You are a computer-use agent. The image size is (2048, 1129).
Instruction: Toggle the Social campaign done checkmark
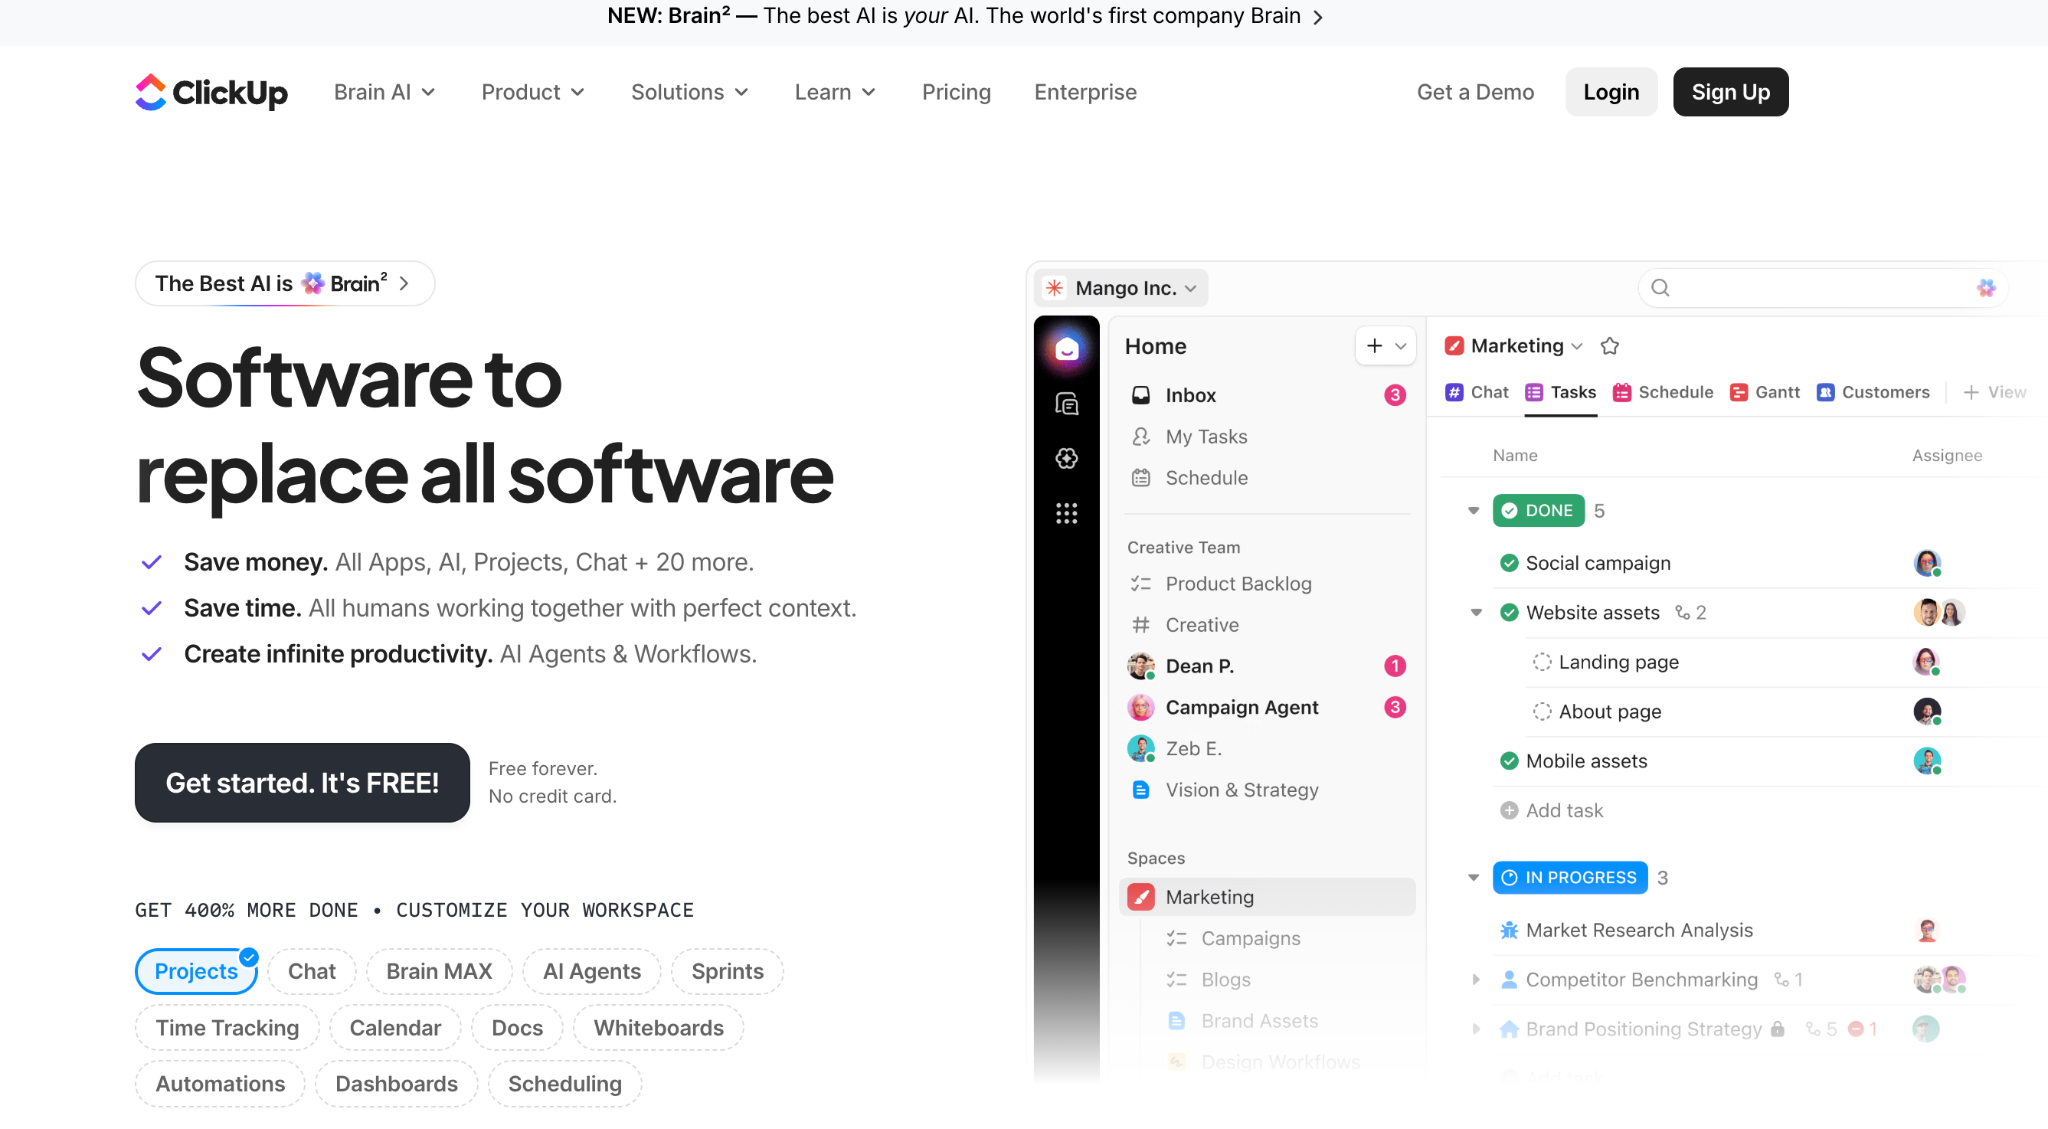point(1509,563)
